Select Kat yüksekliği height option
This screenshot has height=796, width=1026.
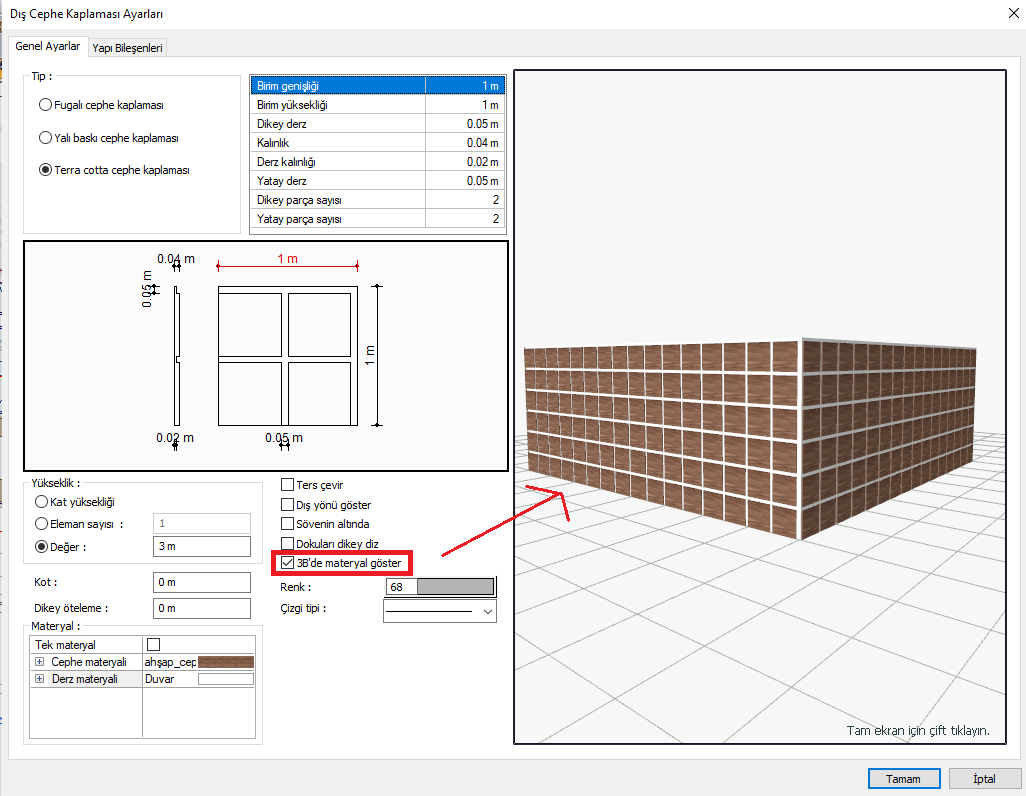coord(42,502)
